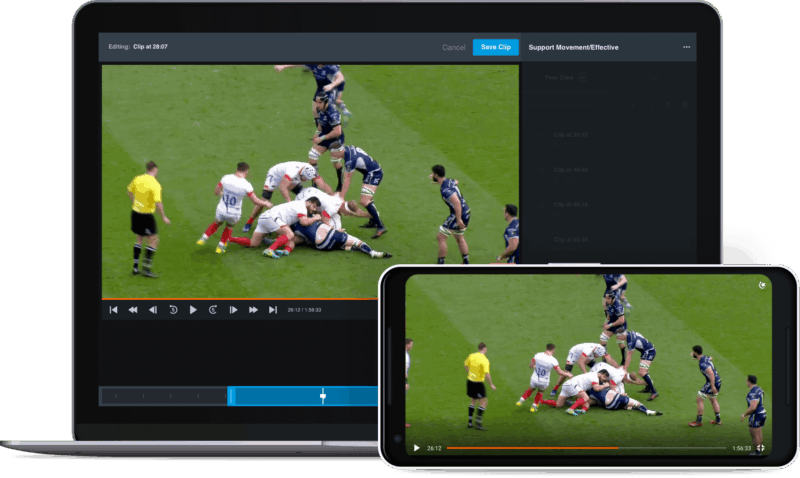Cancel the clip editing
The width and height of the screenshot is (800, 478).
click(453, 47)
